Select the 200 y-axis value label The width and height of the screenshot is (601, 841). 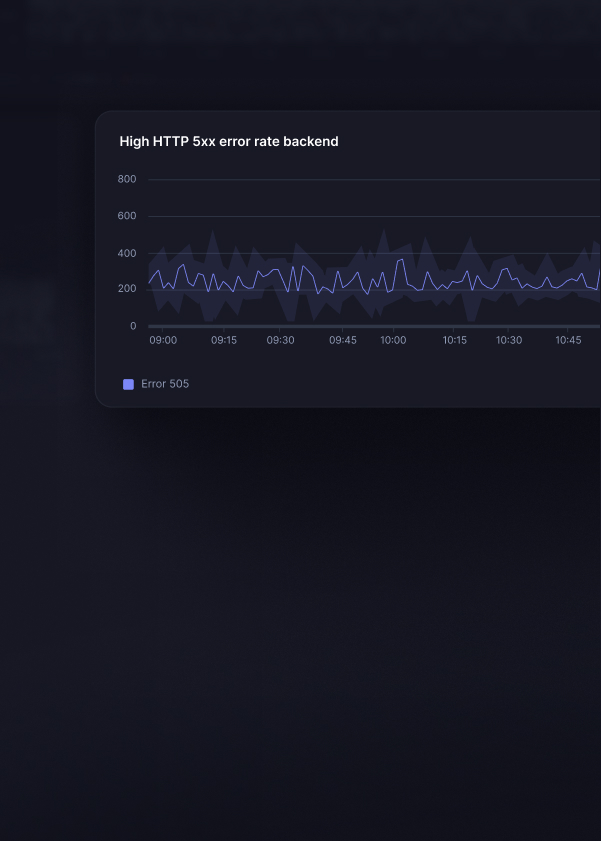tap(127, 289)
